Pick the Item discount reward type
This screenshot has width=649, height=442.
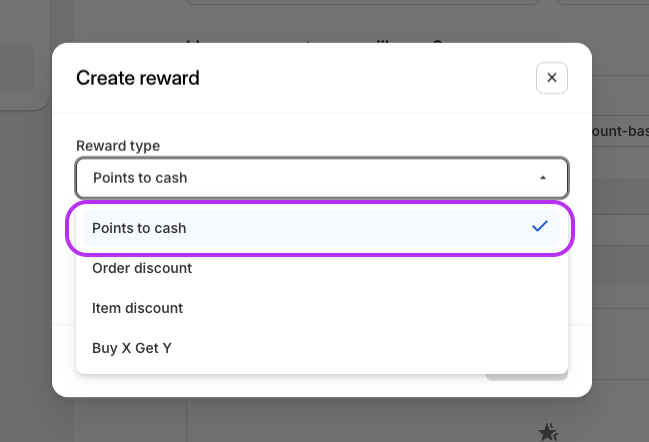[x=137, y=308]
